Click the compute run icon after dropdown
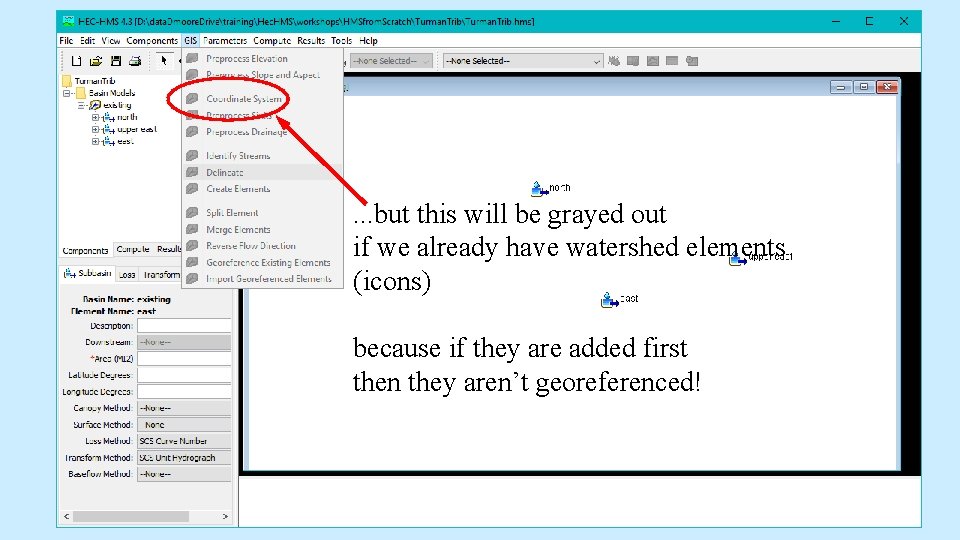The width and height of the screenshot is (960, 540). click(x=614, y=61)
